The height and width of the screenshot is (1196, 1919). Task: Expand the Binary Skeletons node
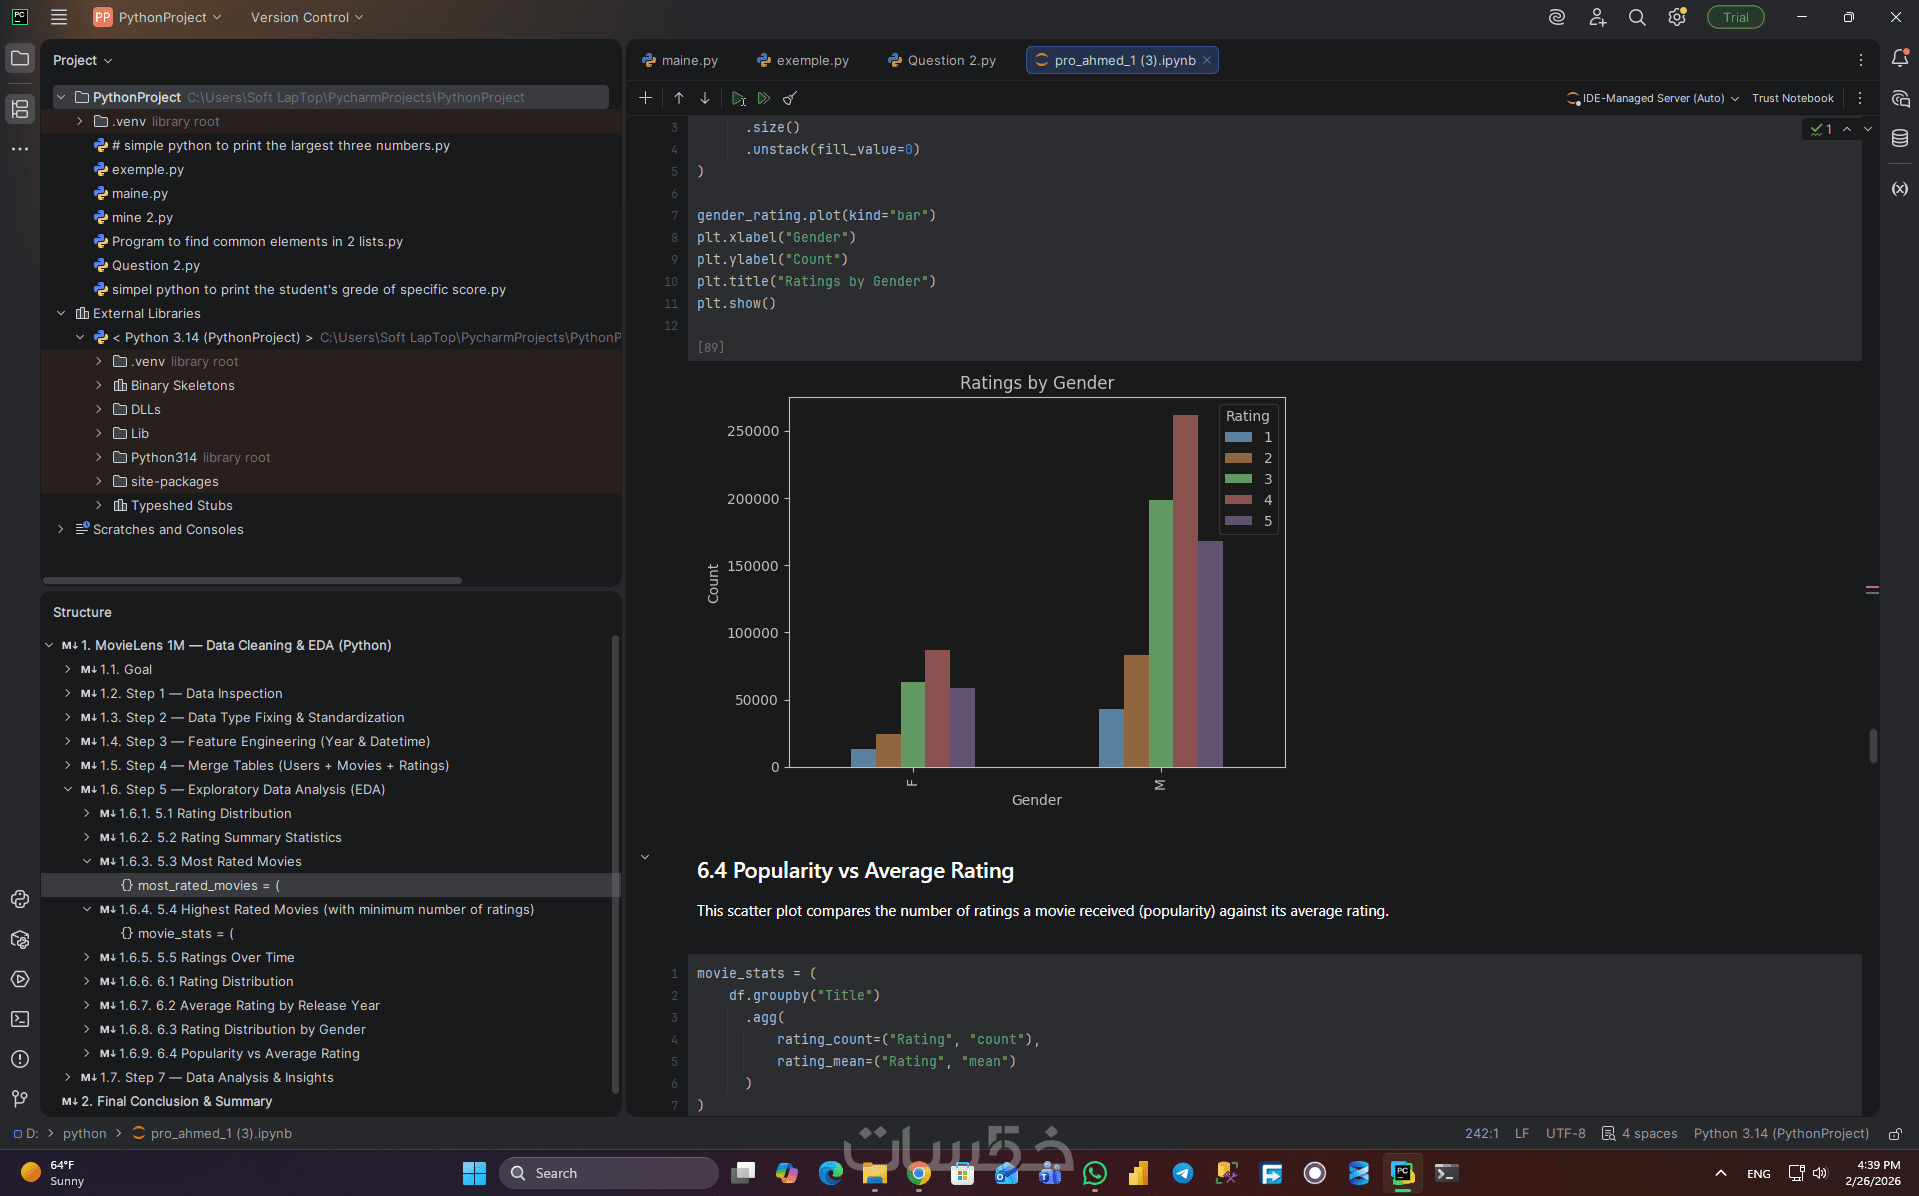pyautogui.click(x=99, y=385)
